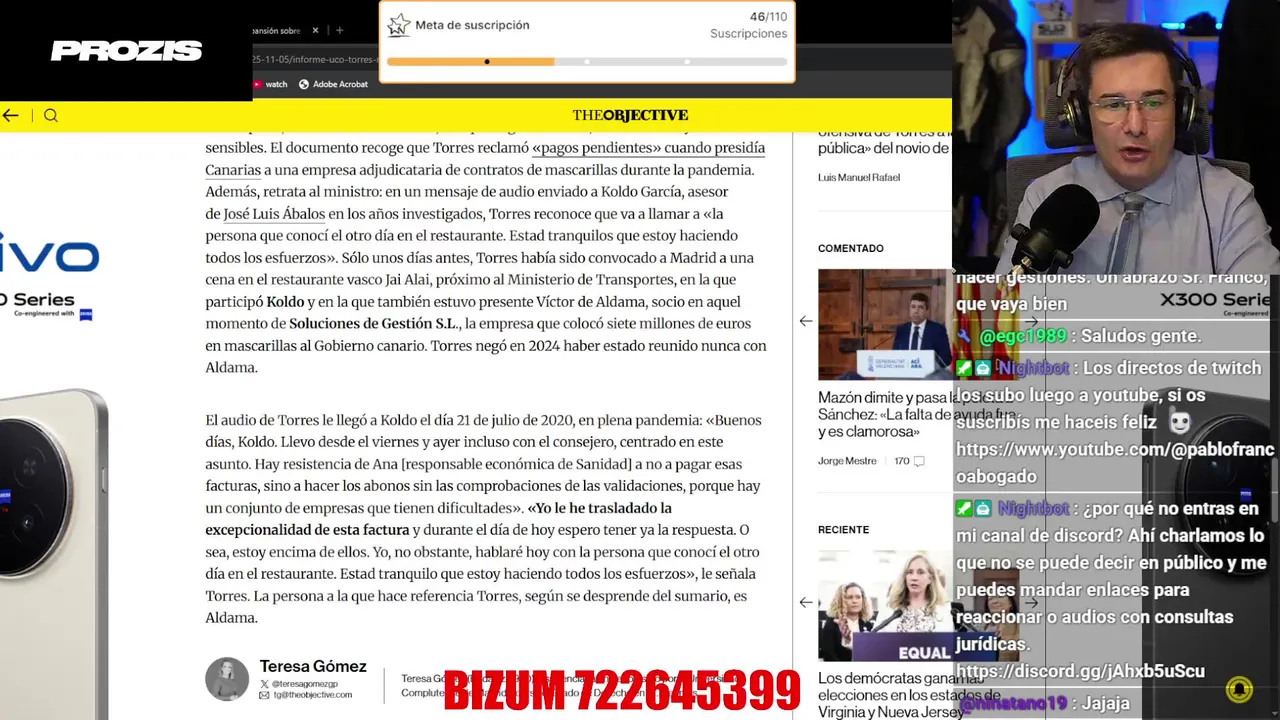1280x720 pixels.
Task: Open the search magnifier in the yellow header
Action: point(51,116)
